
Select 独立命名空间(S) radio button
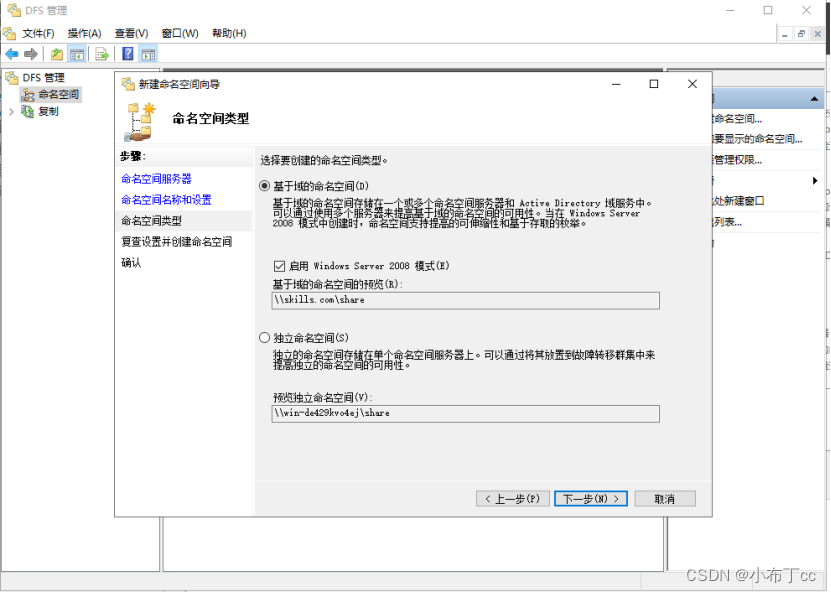point(264,338)
